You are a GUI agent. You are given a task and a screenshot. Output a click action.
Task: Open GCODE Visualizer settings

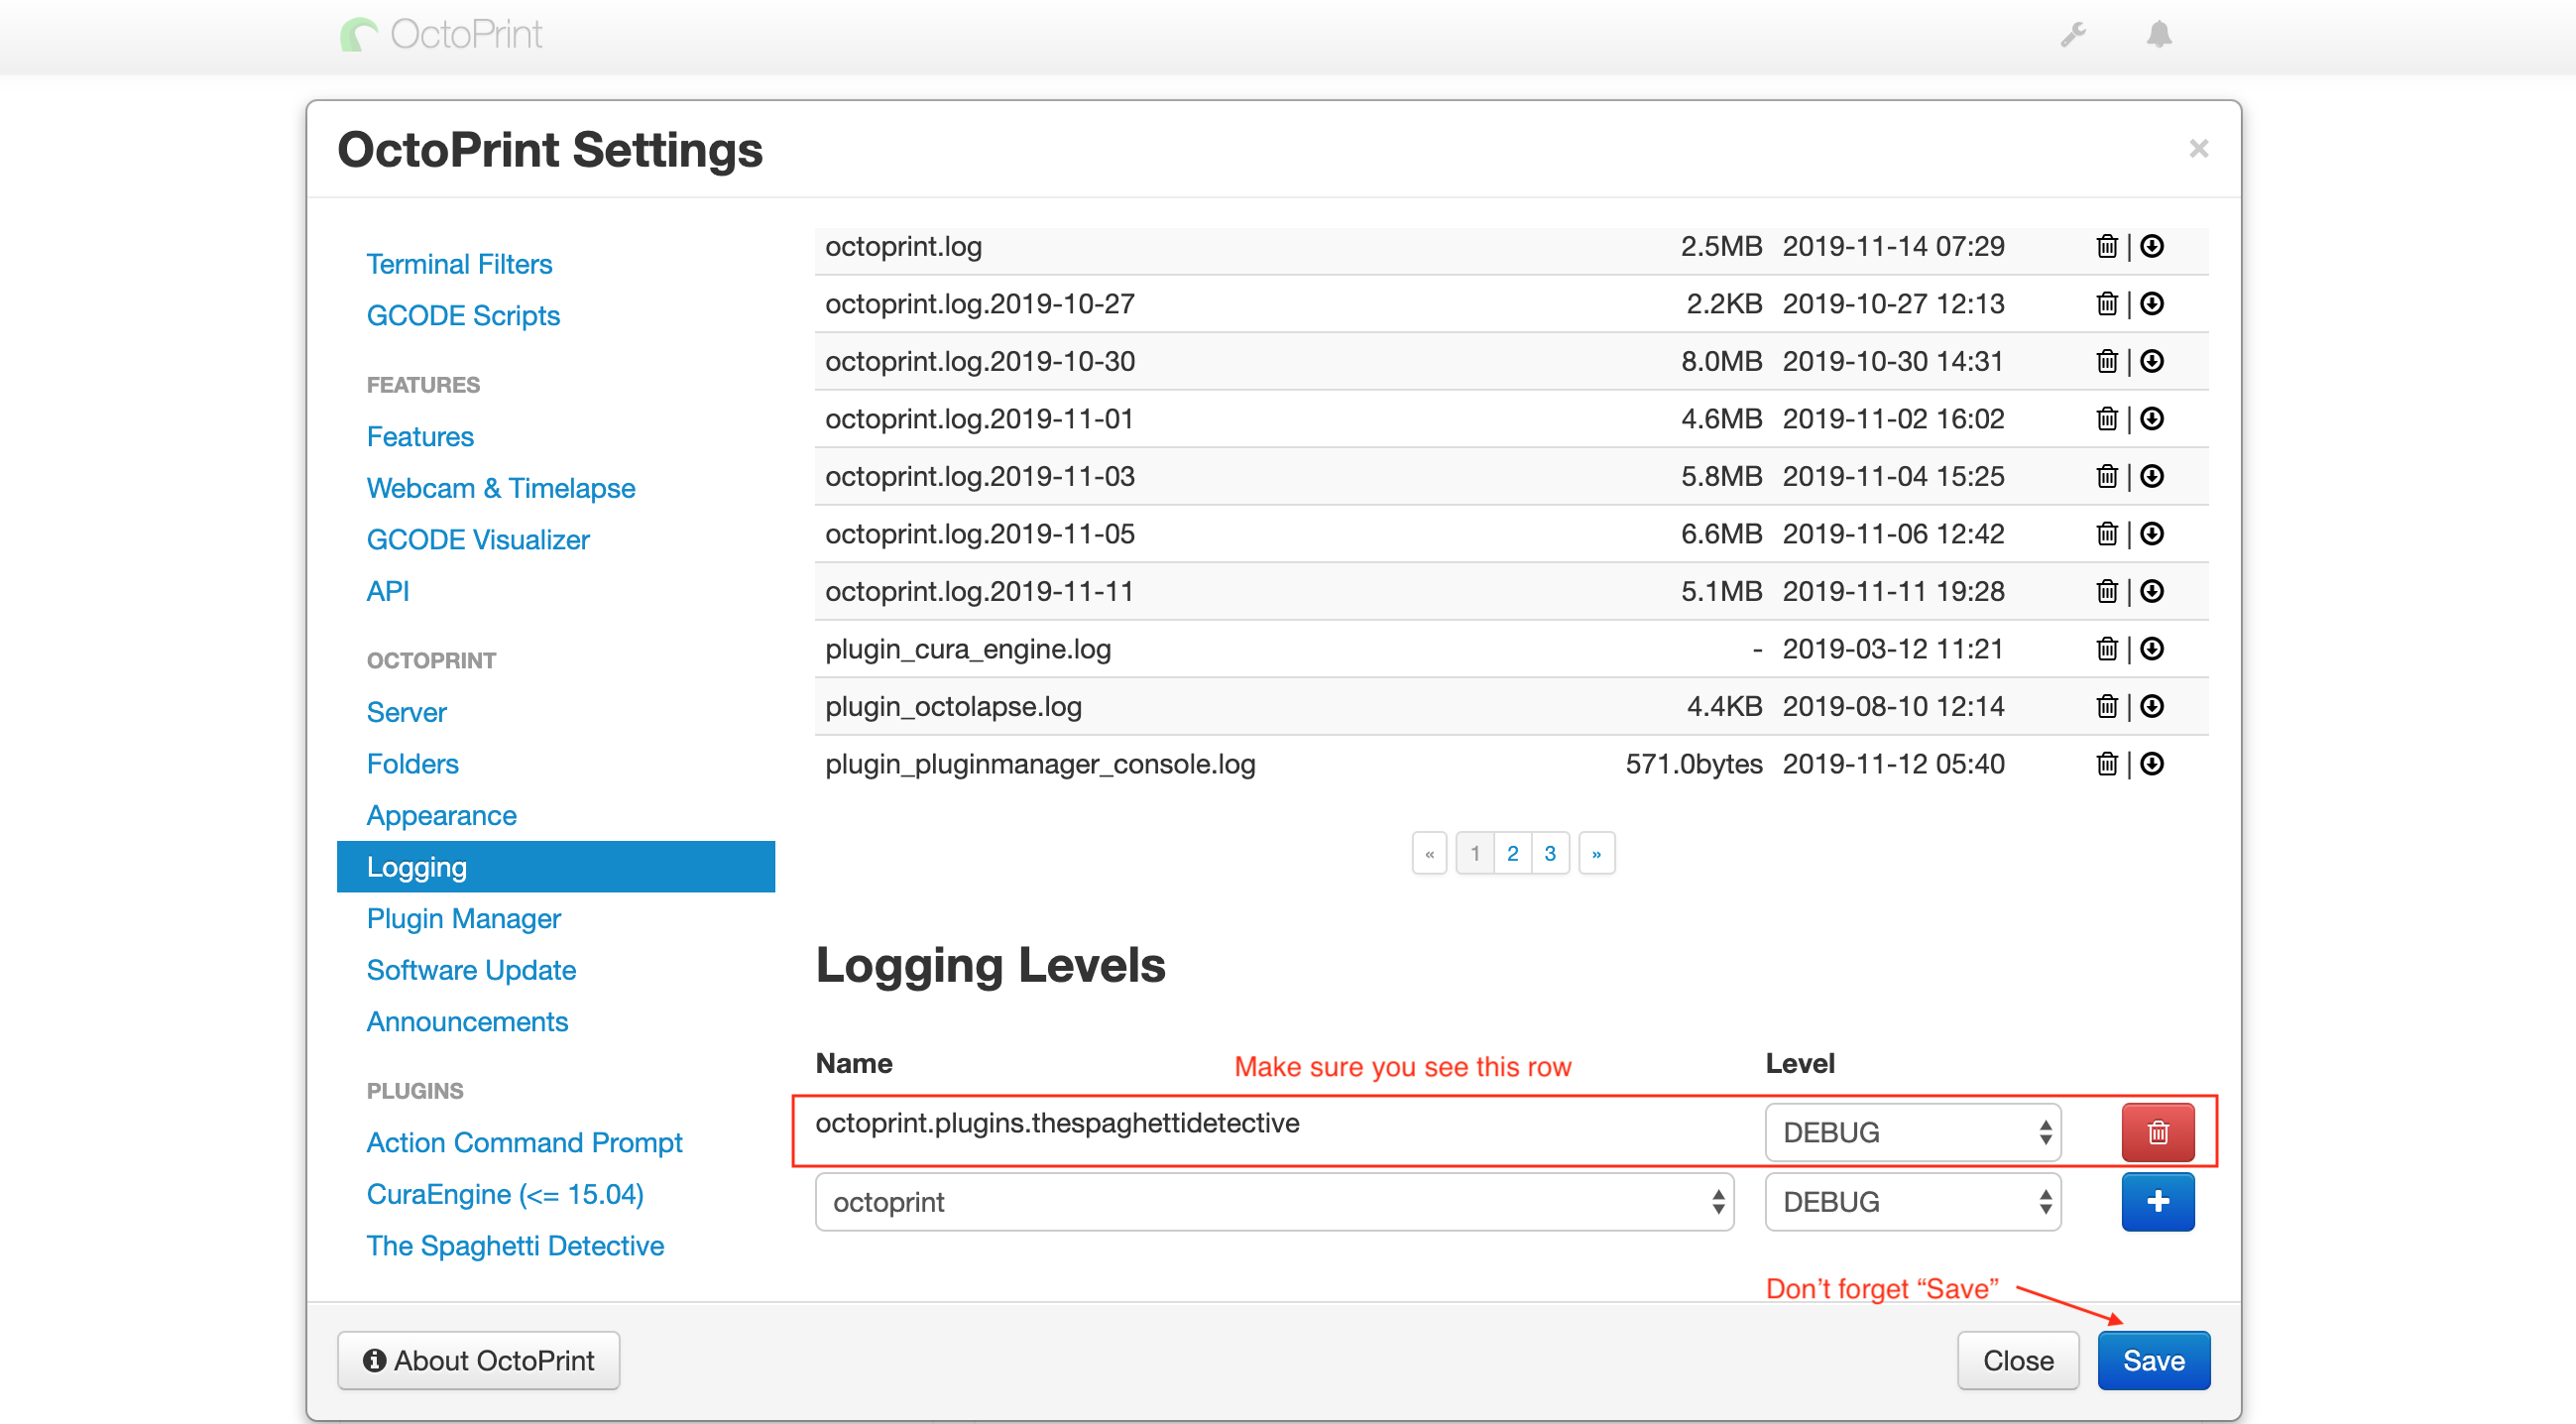(x=478, y=539)
